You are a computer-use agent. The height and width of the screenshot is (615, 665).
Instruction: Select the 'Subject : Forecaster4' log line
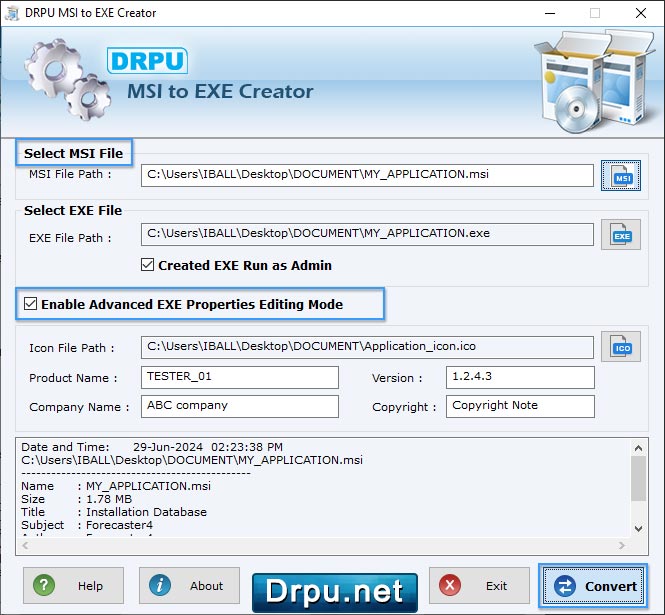pyautogui.click(x=87, y=525)
